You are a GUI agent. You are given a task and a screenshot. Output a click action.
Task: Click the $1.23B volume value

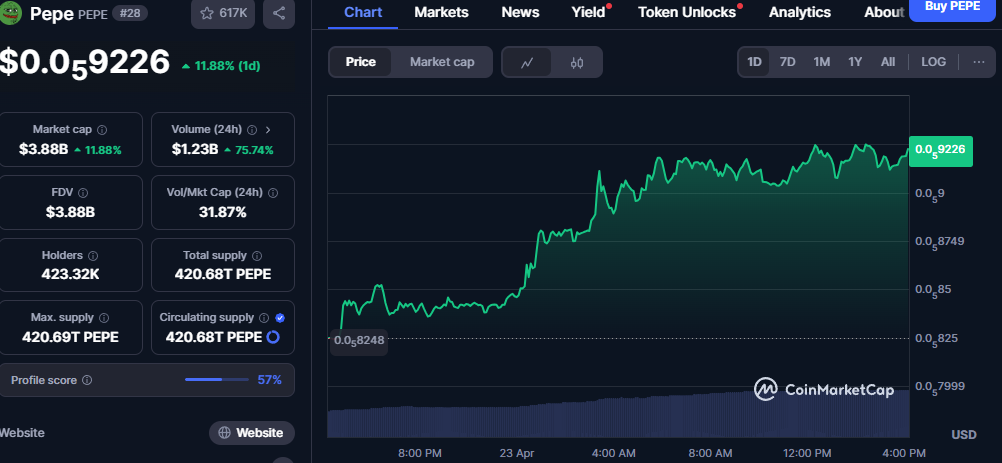(x=195, y=150)
